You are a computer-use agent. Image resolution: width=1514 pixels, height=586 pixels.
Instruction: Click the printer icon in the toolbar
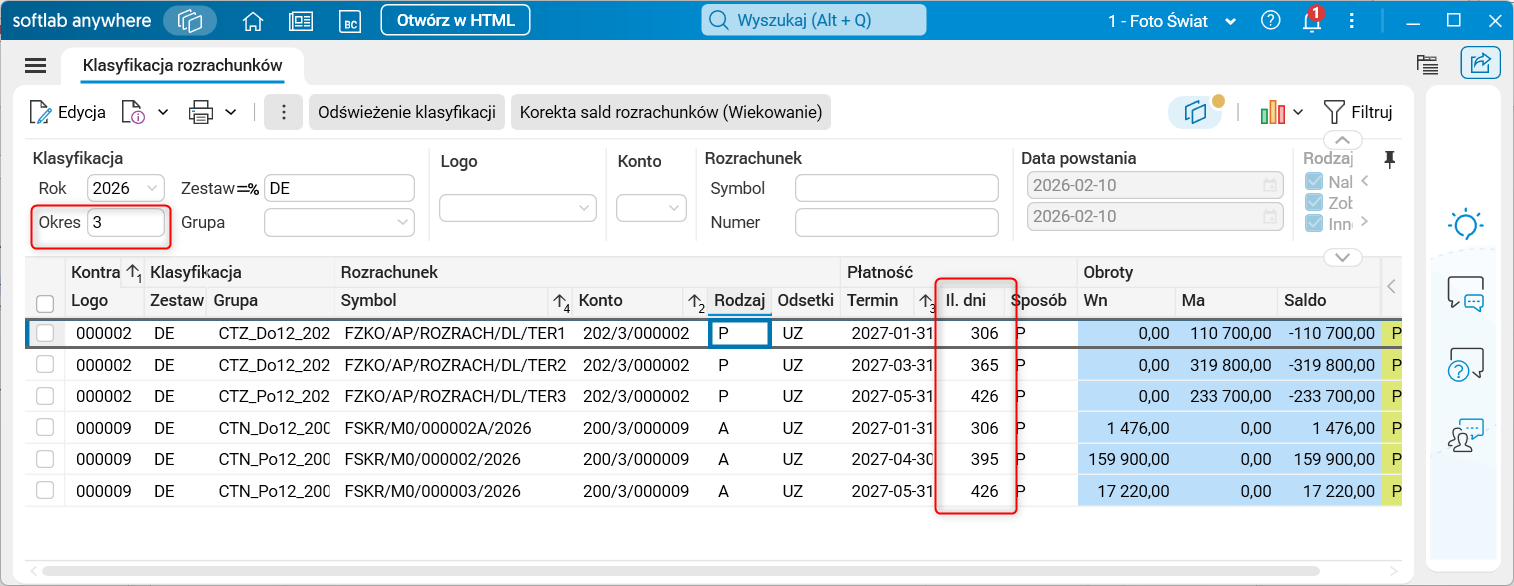pyautogui.click(x=201, y=112)
